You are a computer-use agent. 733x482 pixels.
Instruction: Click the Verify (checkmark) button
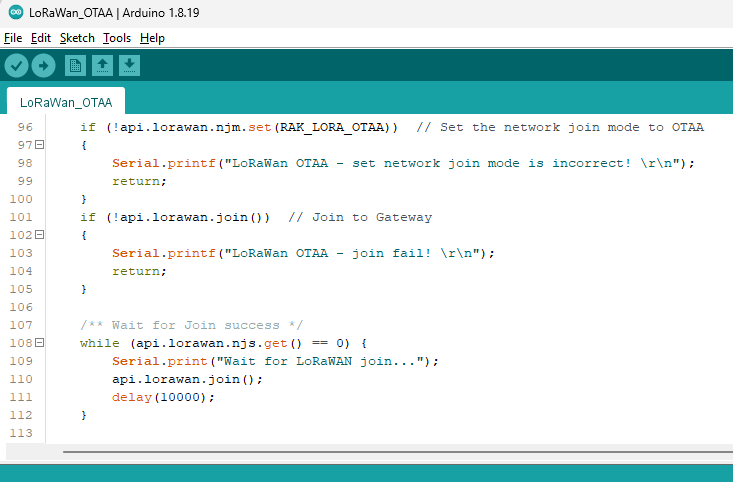(x=16, y=65)
